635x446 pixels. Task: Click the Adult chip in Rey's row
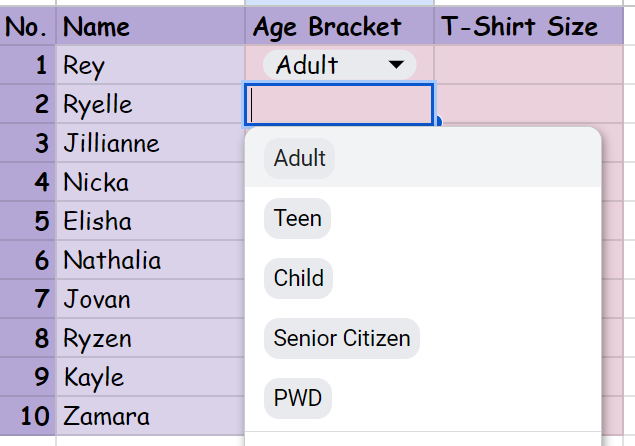308,65
